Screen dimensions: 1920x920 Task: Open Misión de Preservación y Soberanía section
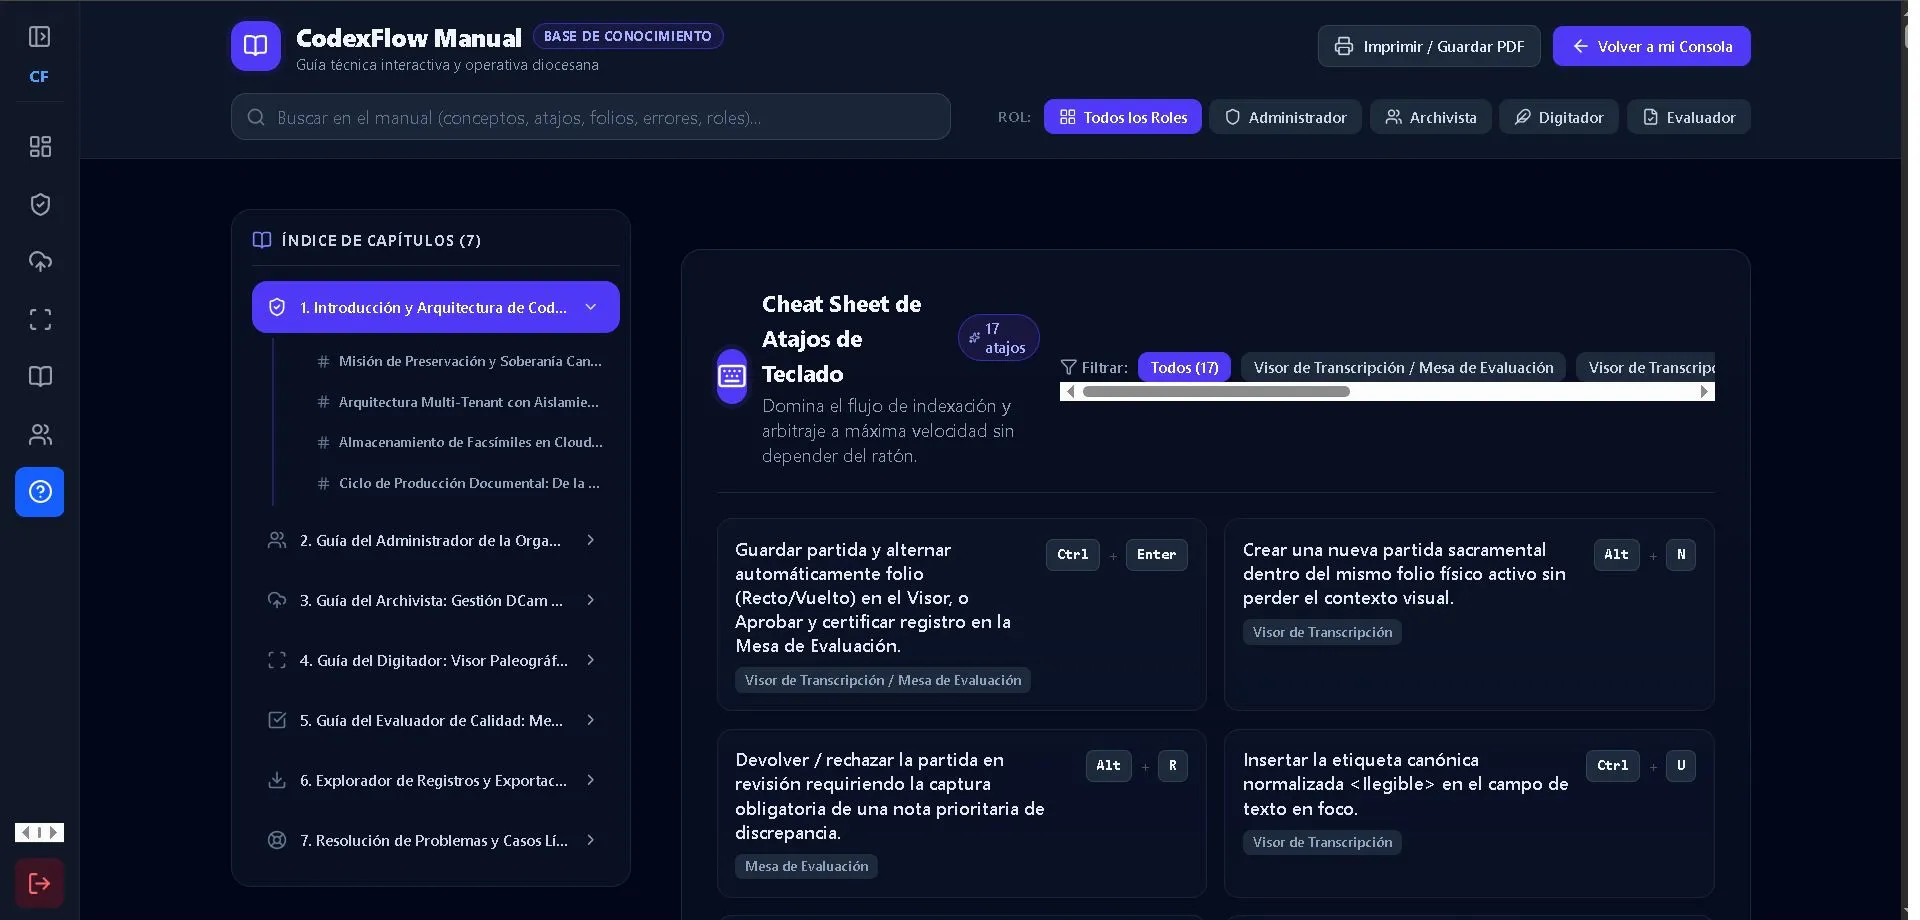(x=459, y=361)
